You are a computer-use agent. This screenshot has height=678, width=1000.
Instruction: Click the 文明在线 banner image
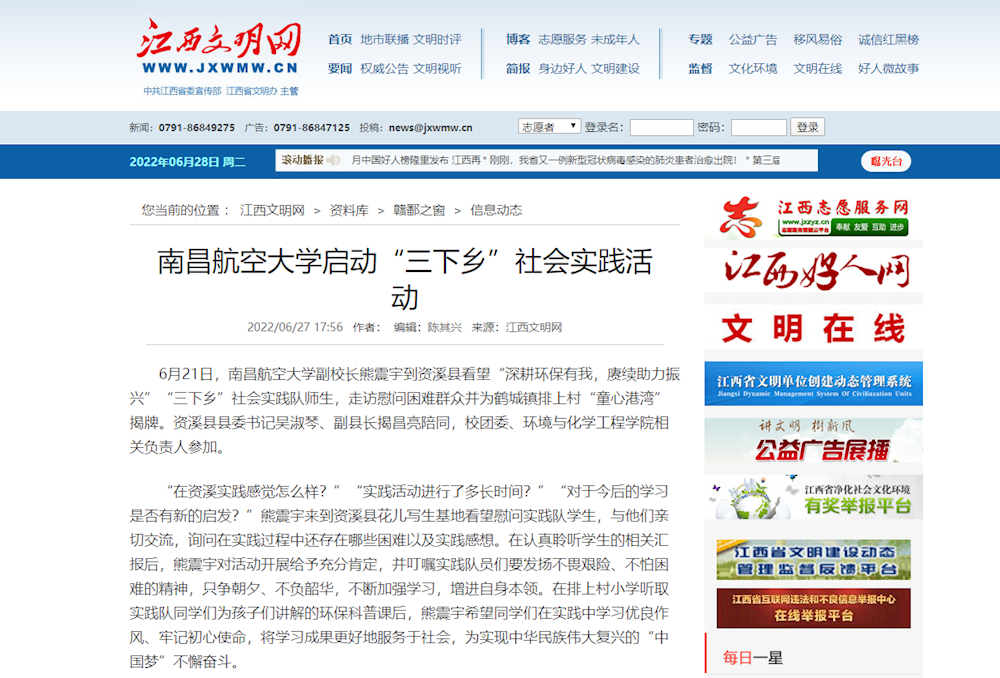click(813, 328)
